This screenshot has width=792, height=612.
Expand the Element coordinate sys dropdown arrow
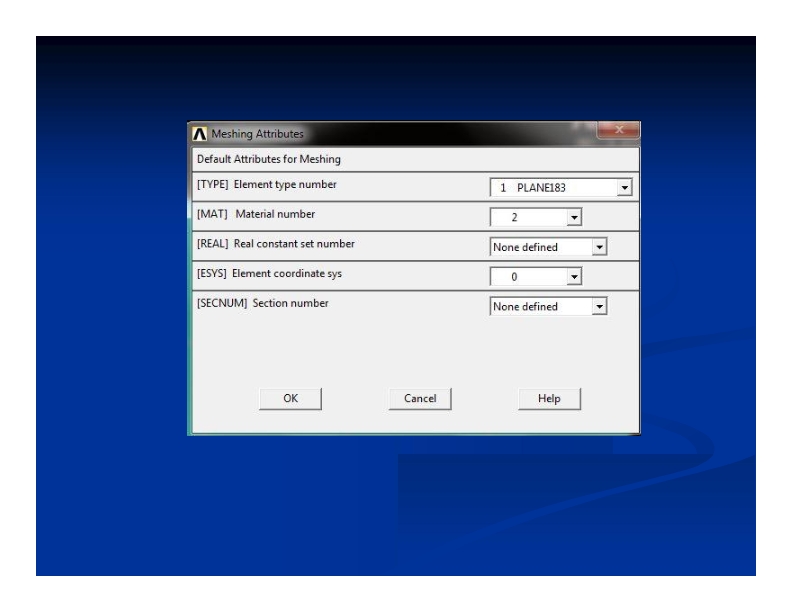(573, 277)
